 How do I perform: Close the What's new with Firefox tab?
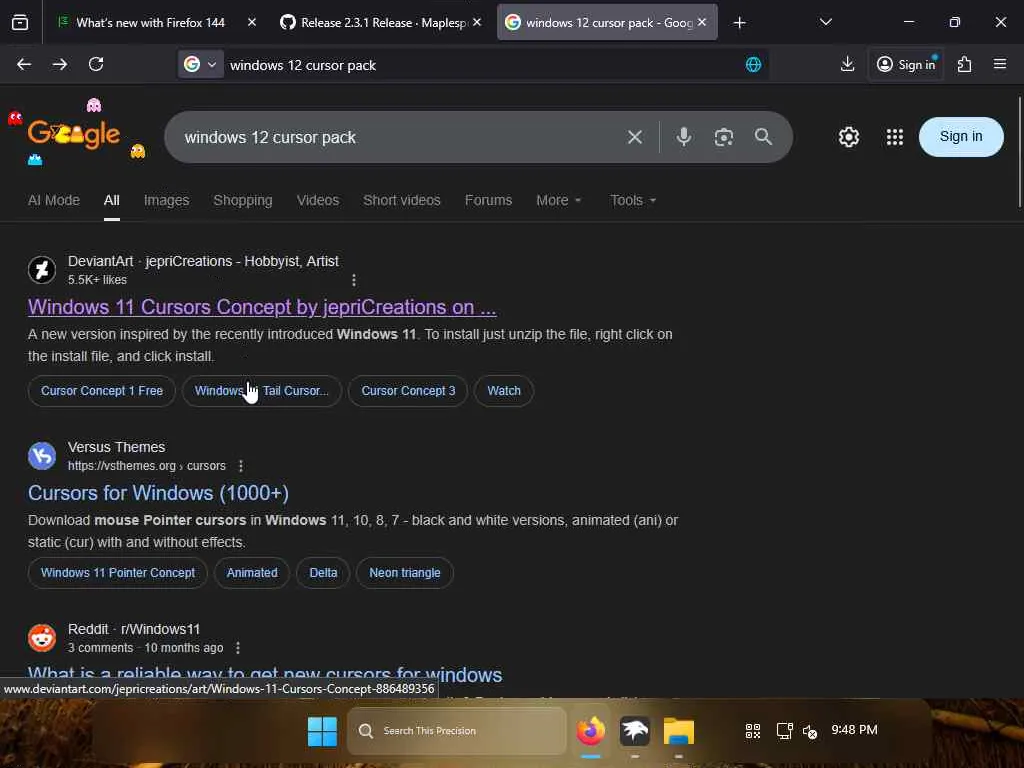point(252,22)
